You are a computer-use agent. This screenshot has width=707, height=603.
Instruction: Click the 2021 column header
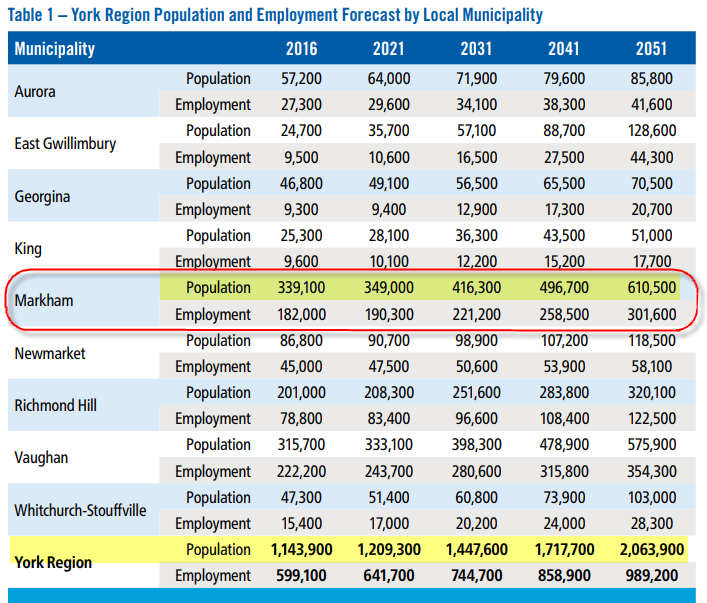tap(388, 49)
